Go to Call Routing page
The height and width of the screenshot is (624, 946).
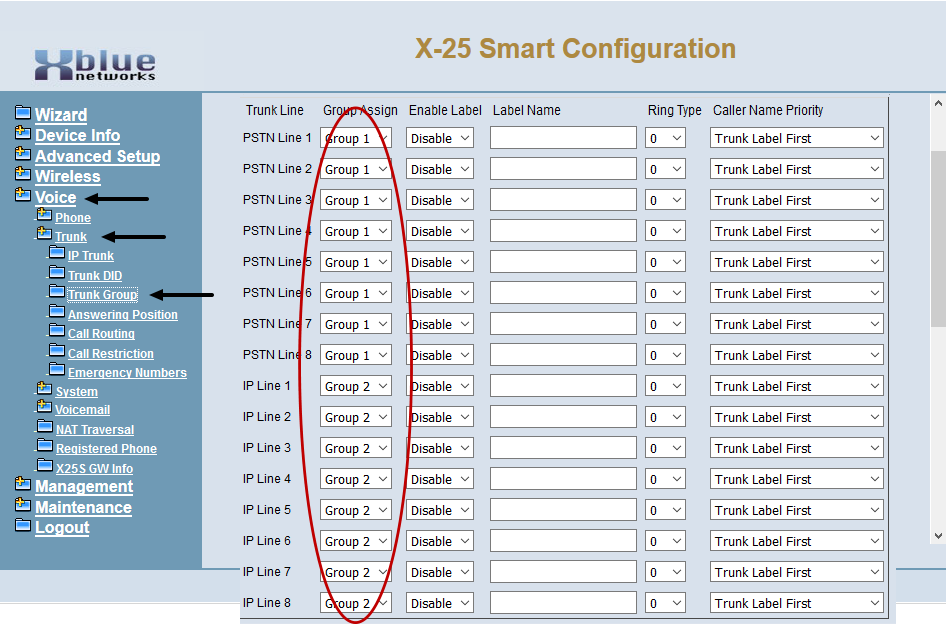[101, 334]
